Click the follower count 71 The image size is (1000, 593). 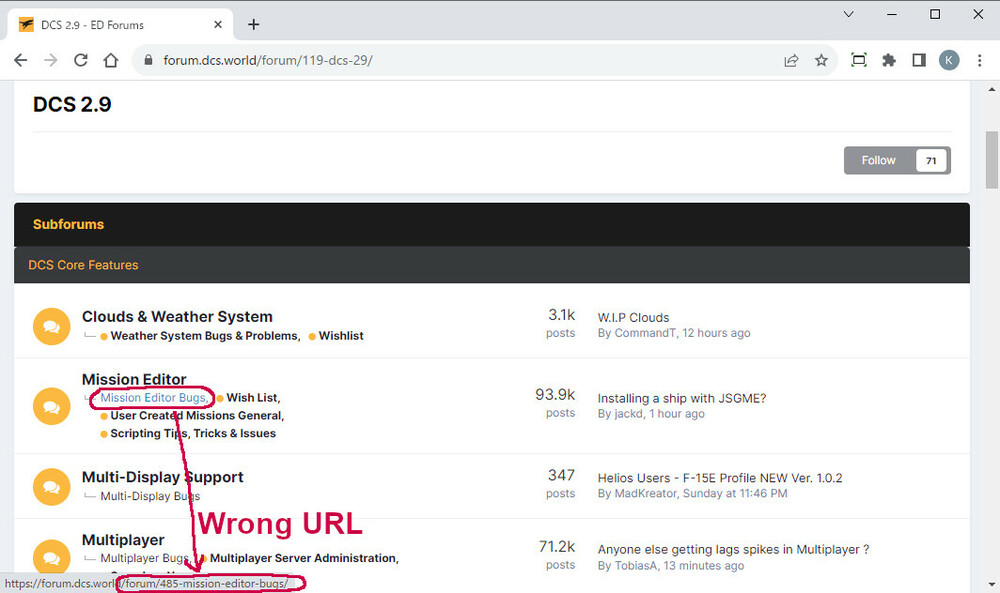[x=931, y=161]
